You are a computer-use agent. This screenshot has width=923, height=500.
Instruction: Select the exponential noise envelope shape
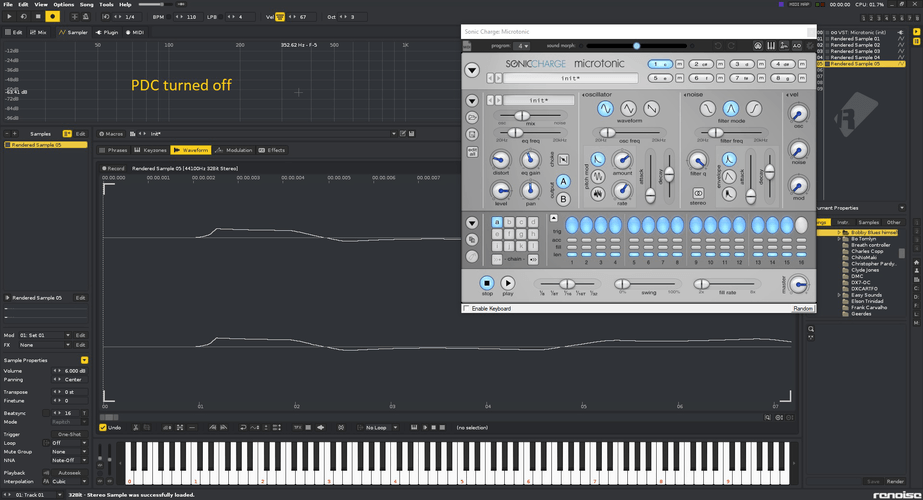pos(729,159)
